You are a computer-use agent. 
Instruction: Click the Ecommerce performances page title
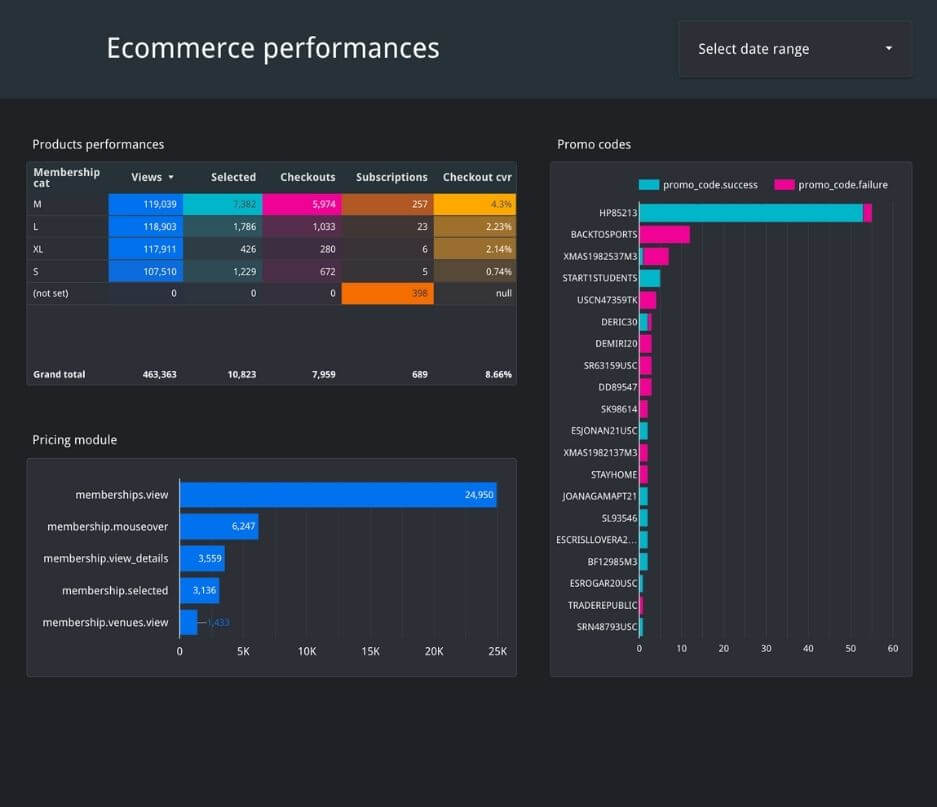273,48
